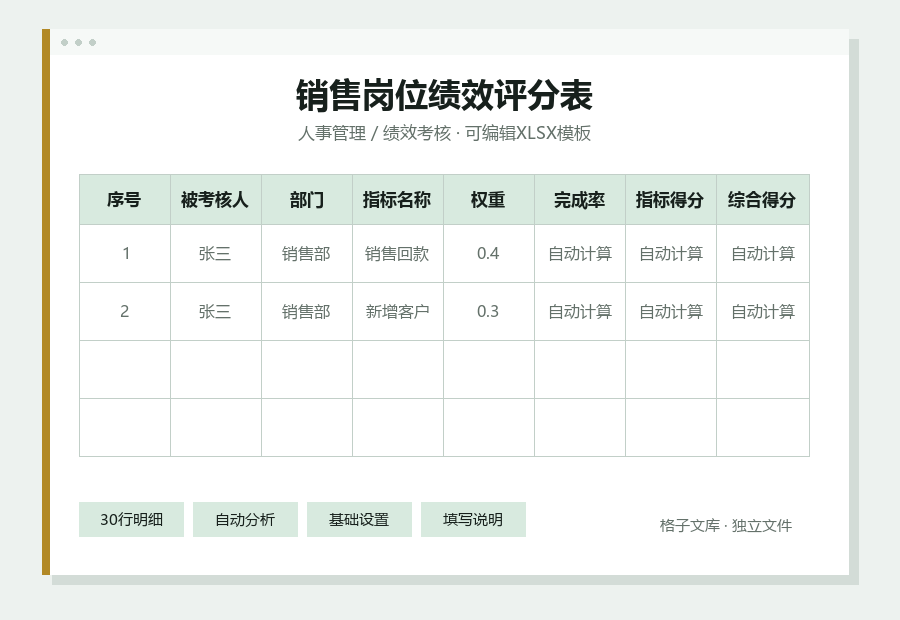Click the 部门 column header
This screenshot has width=900, height=620.
click(x=307, y=200)
